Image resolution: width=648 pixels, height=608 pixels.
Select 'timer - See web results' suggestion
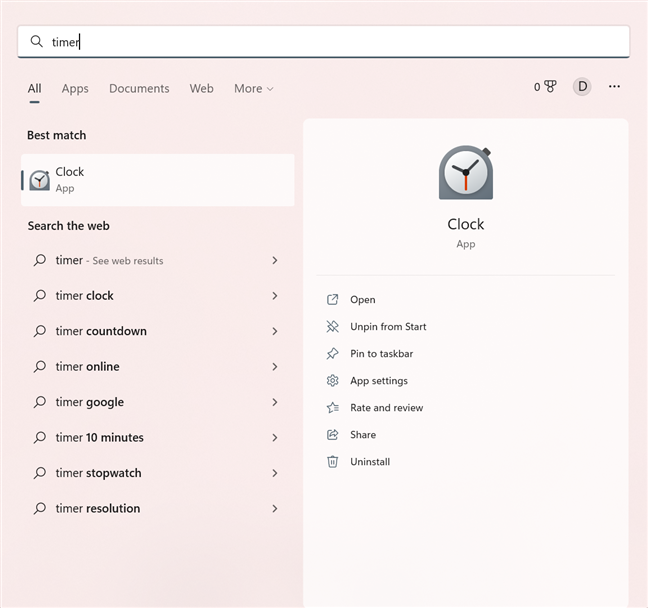(158, 260)
